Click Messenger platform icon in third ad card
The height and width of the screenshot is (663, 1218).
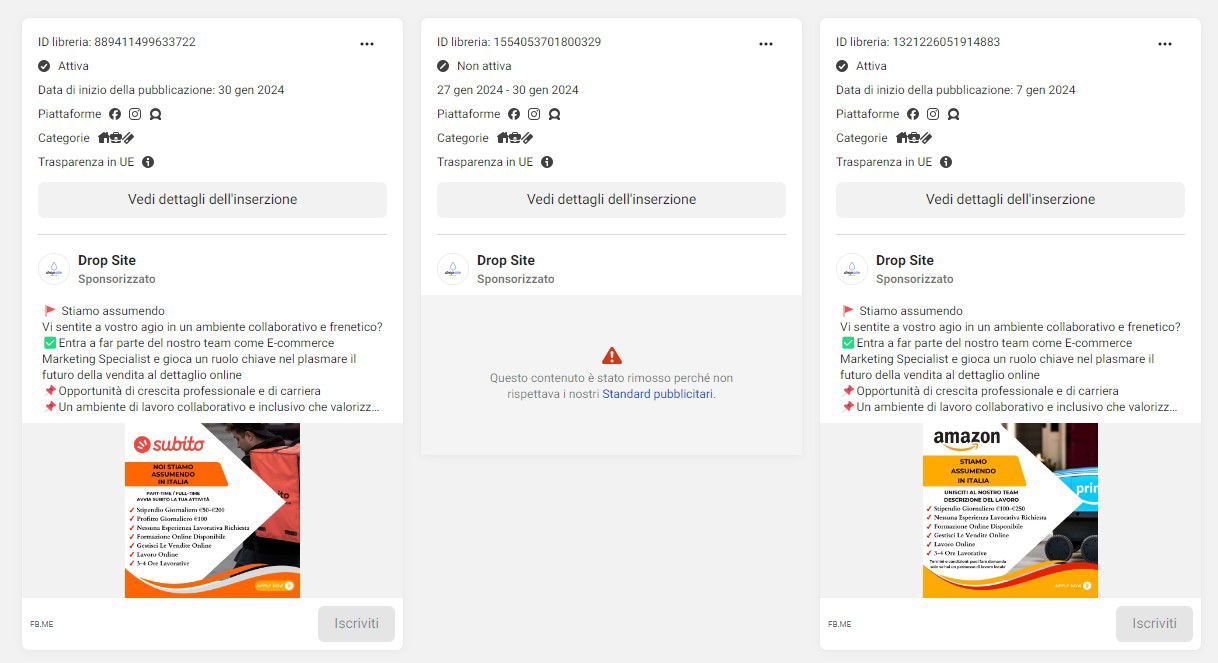[953, 114]
